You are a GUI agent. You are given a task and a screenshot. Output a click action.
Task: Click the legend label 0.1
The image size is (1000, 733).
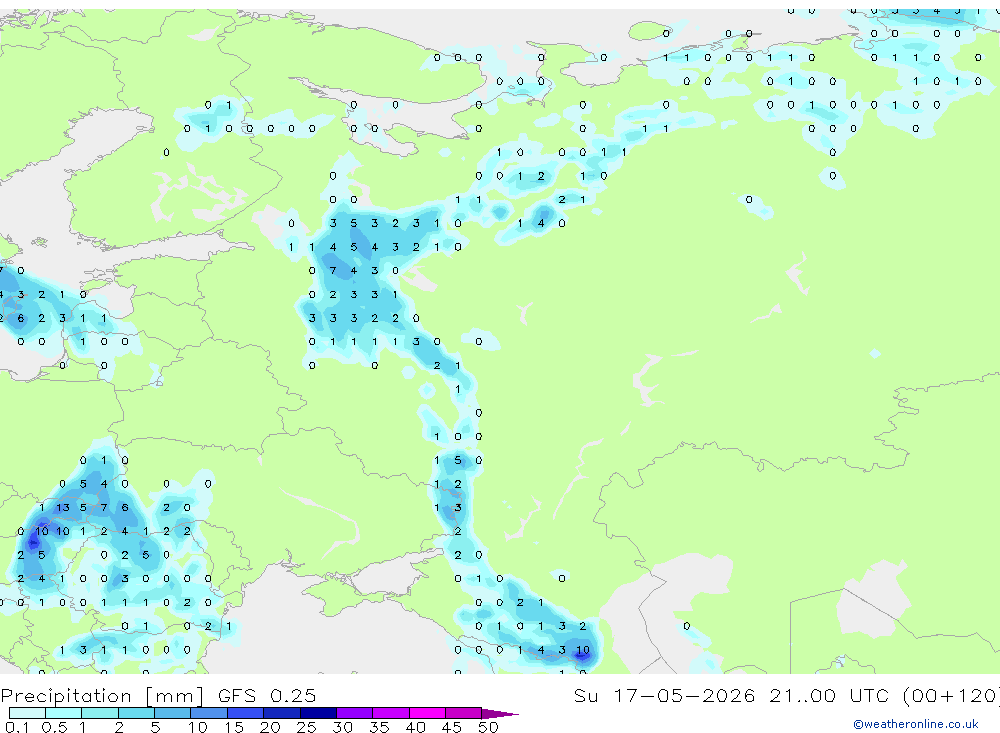17,727
